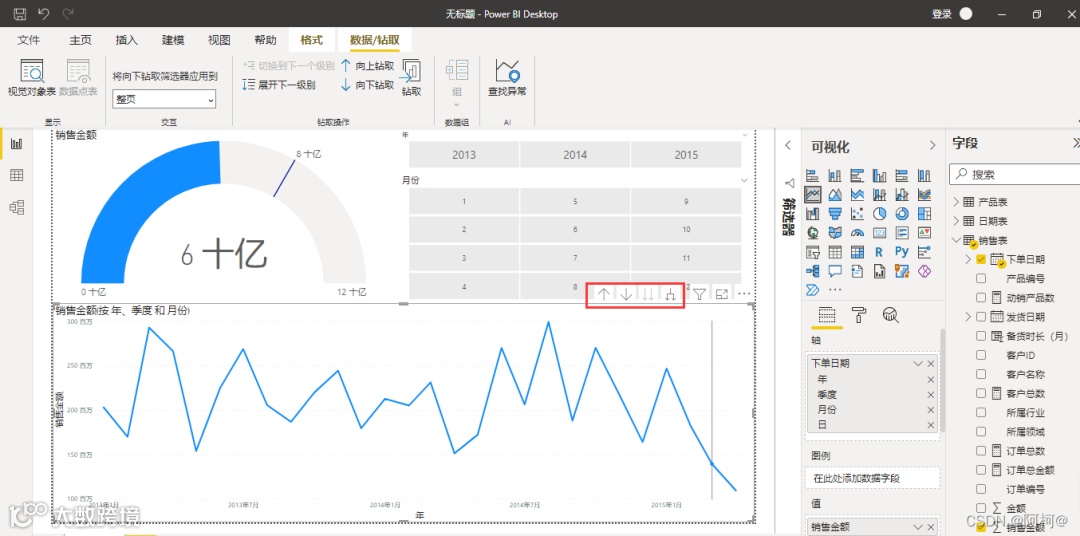Open the 视觉对象表 view

tap(32, 78)
